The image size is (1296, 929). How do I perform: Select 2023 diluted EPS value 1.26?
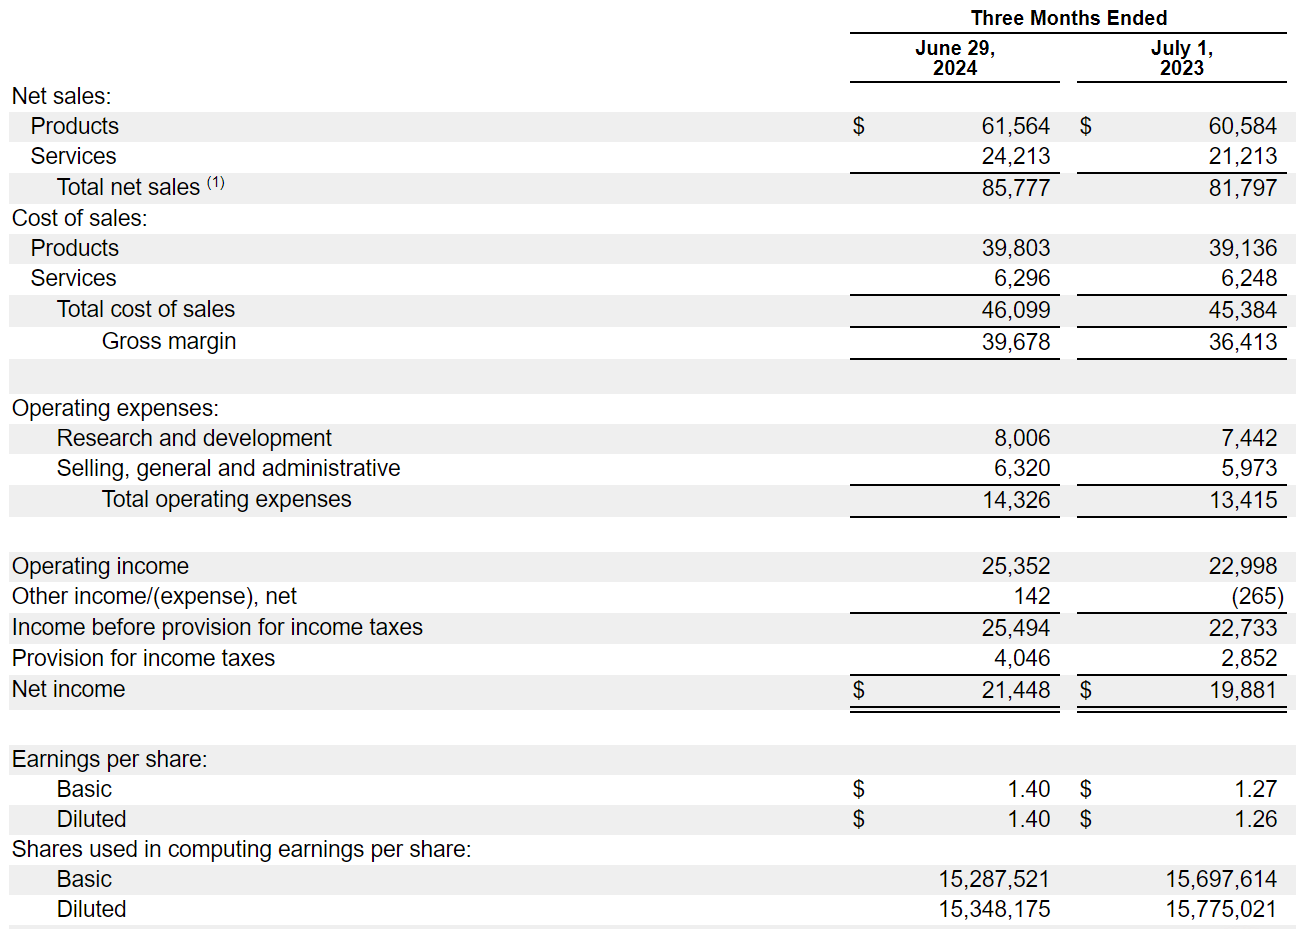pyautogui.click(x=1255, y=819)
